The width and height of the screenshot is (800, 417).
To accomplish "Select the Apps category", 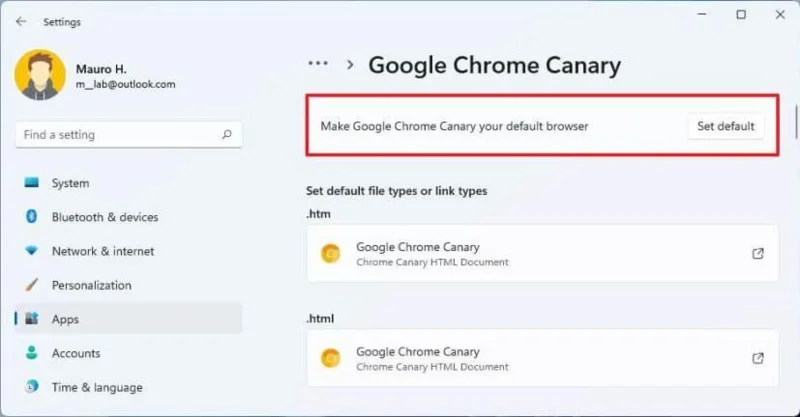I will coord(129,319).
